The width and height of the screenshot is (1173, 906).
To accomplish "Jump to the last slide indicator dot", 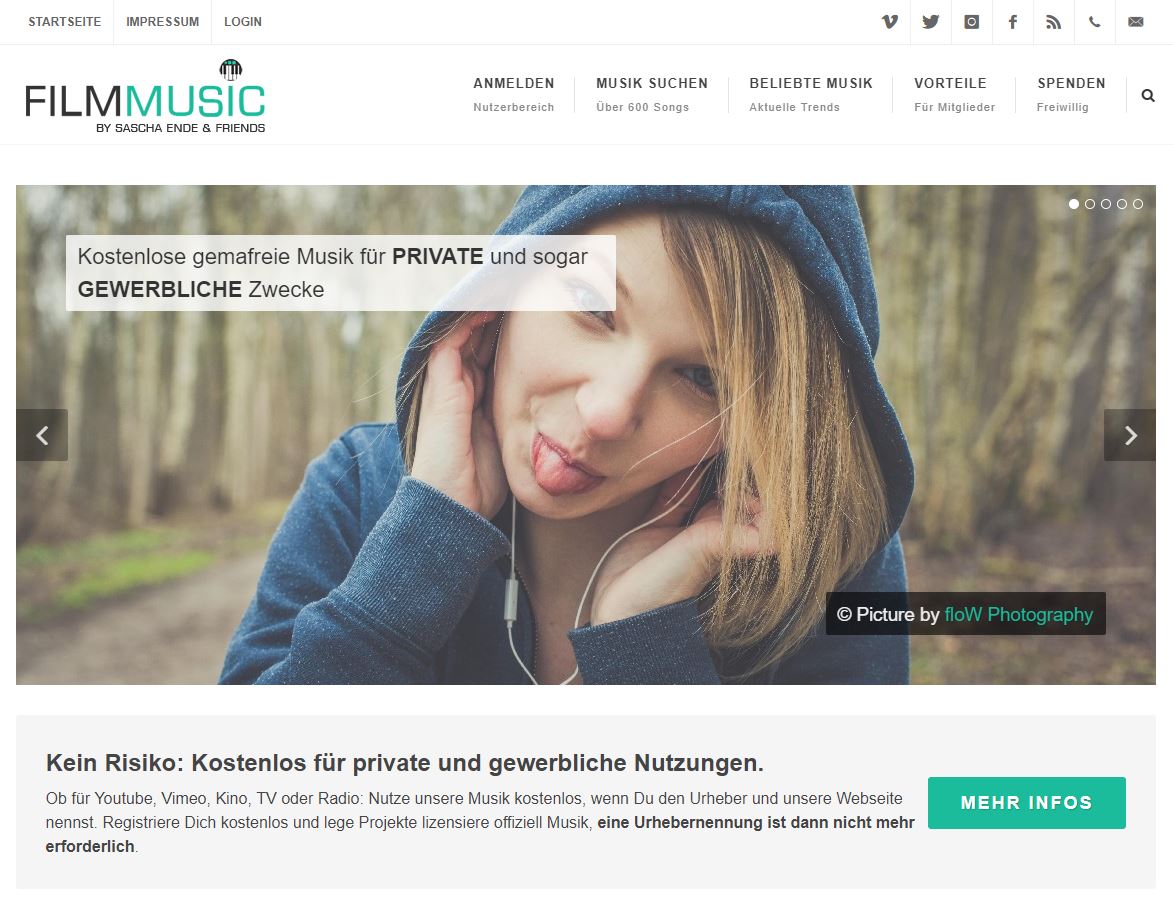I will click(x=1138, y=203).
